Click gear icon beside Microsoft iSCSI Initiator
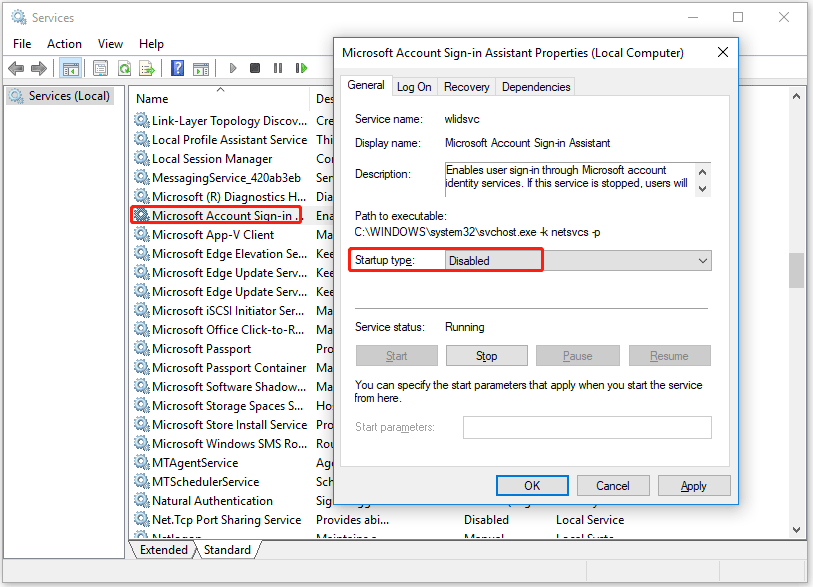813x587 pixels. click(x=142, y=310)
